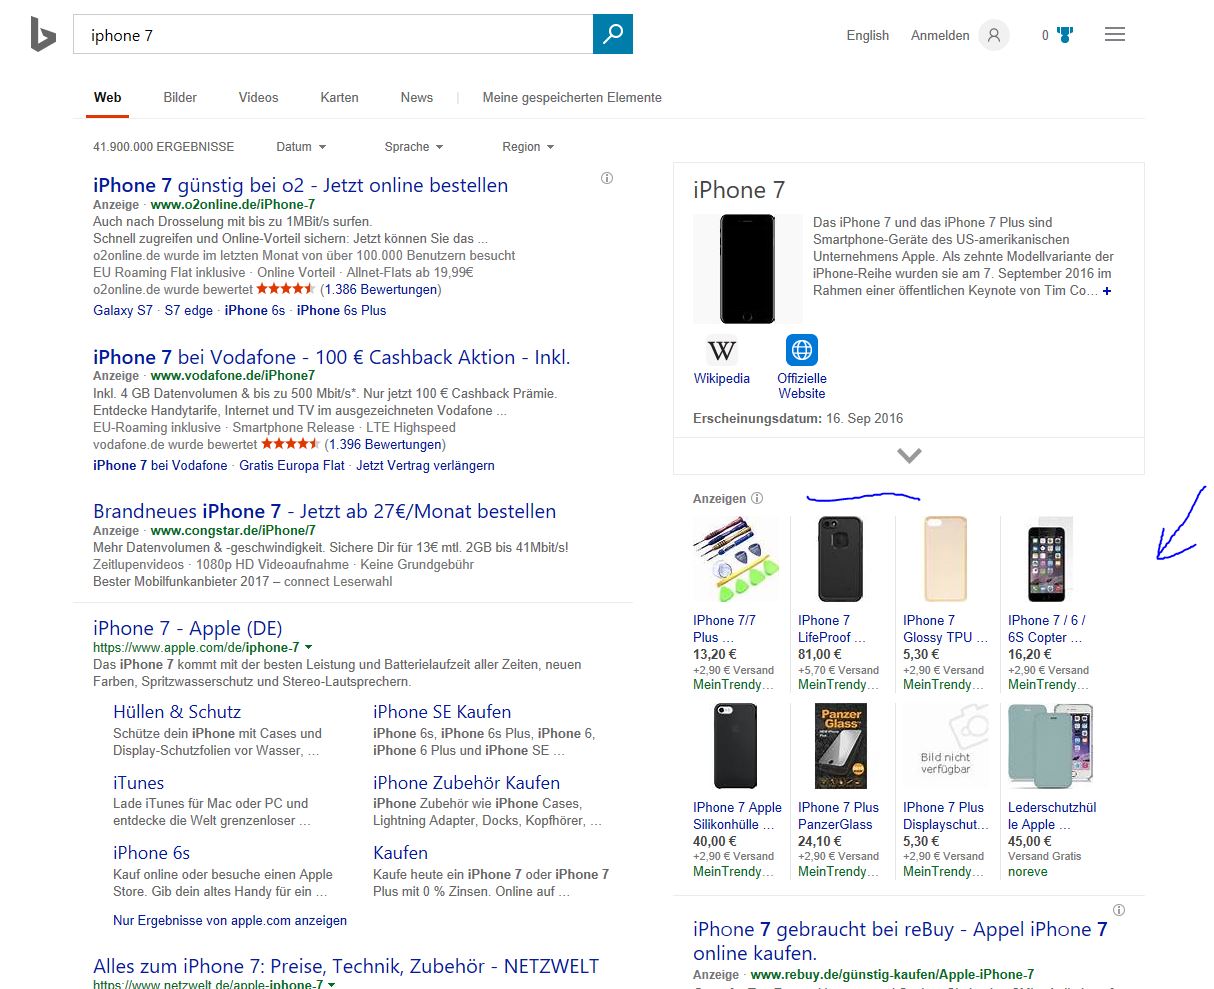The image size is (1214, 989).
Task: Switch language to English
Action: pyautogui.click(x=867, y=35)
